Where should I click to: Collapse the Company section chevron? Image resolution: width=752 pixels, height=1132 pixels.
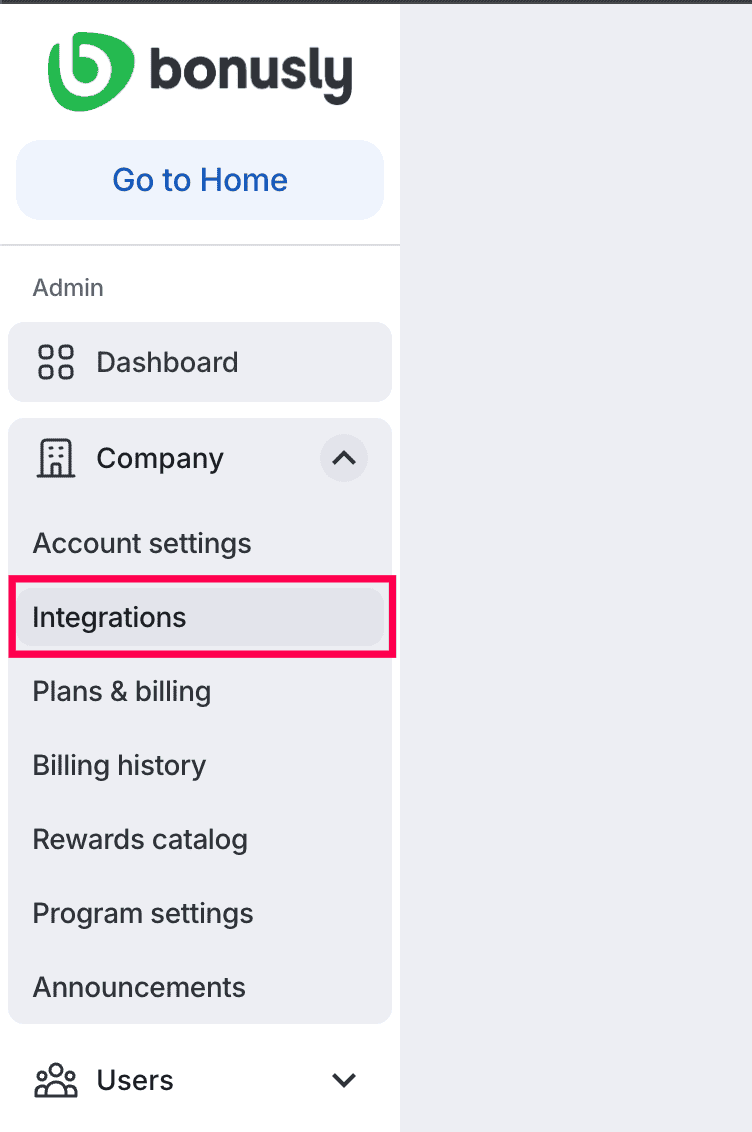tap(343, 458)
